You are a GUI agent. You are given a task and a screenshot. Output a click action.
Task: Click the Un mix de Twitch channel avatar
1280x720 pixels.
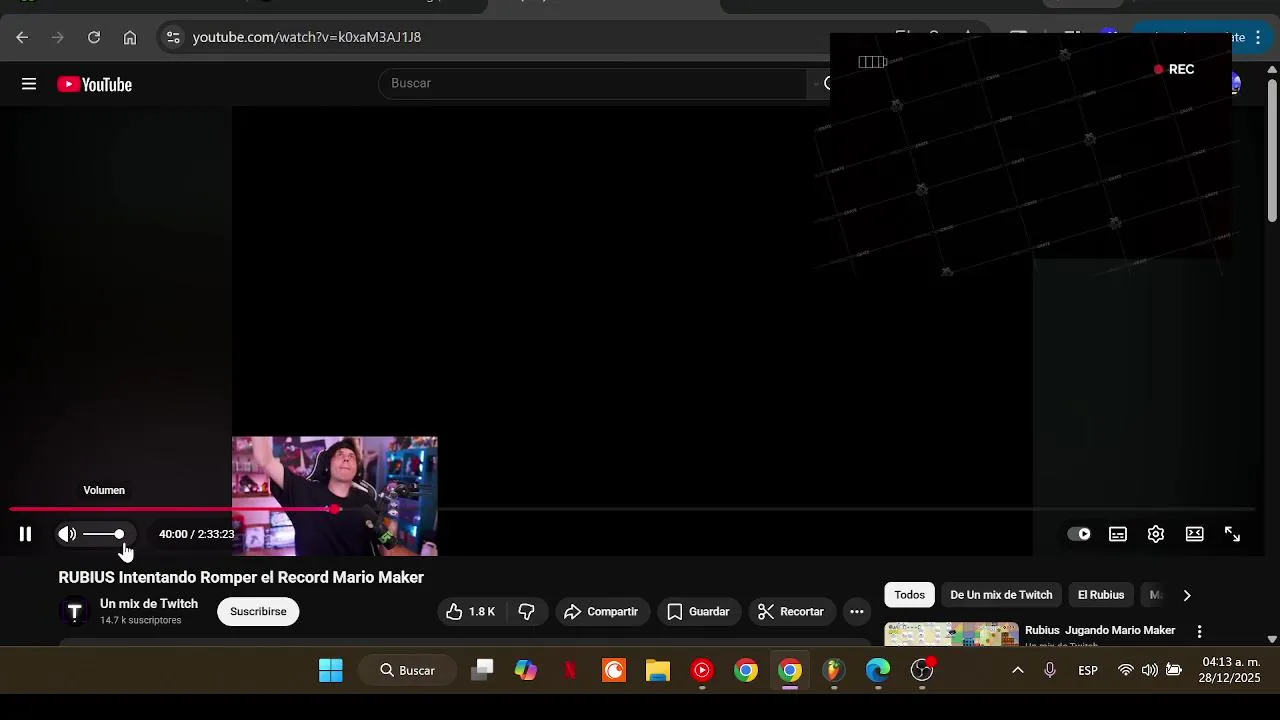pos(74,611)
